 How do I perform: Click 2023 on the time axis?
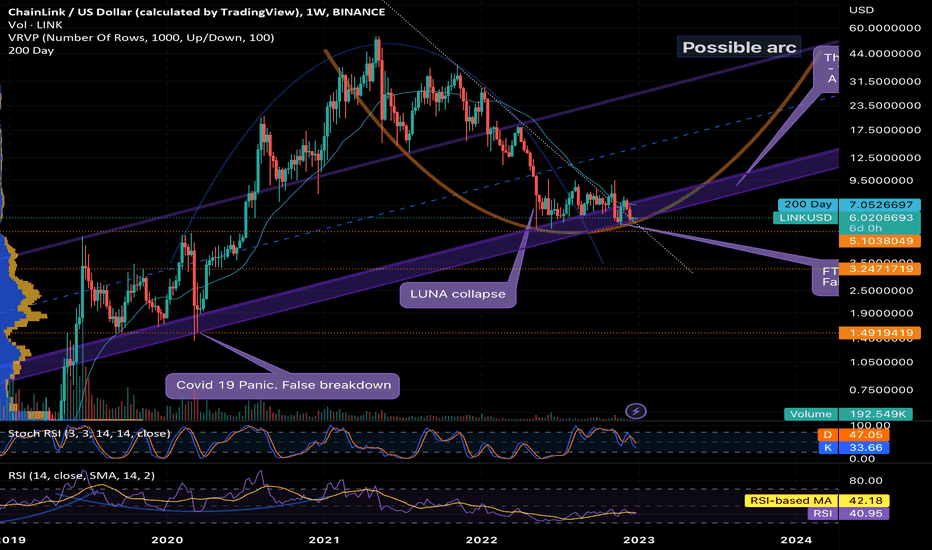(x=638, y=540)
